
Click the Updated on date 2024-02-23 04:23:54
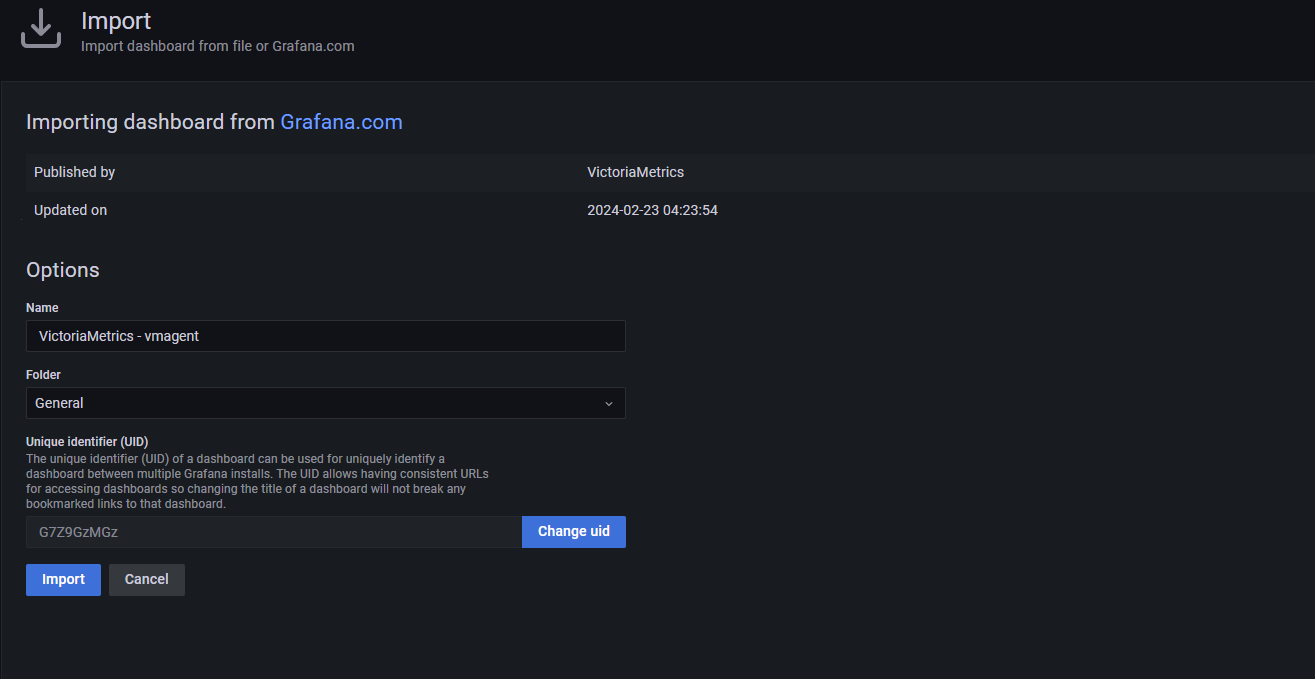click(x=652, y=210)
